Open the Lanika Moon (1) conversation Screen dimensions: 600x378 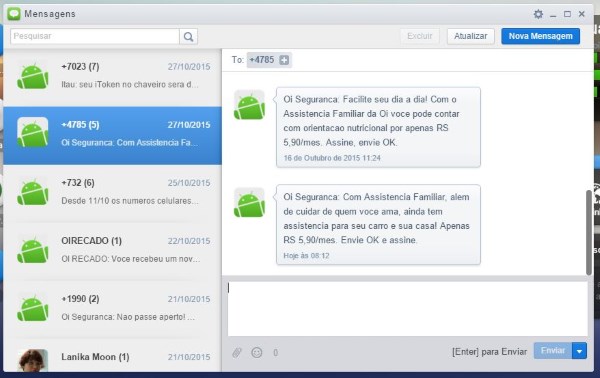pos(112,356)
